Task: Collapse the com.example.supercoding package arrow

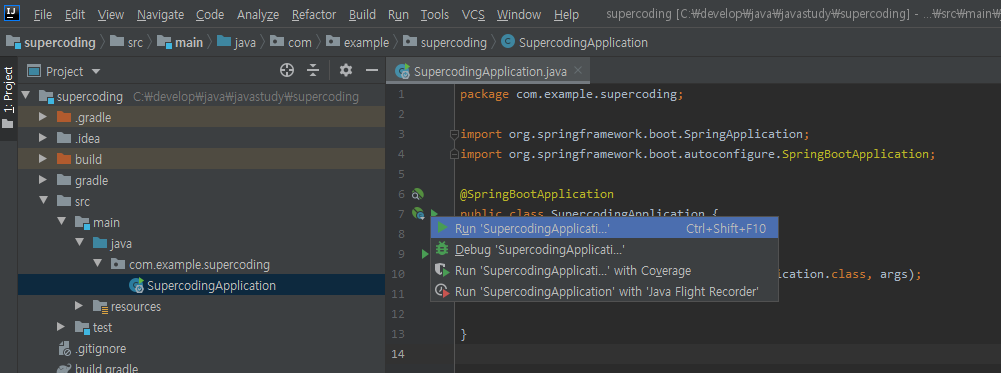Action: tap(98, 264)
